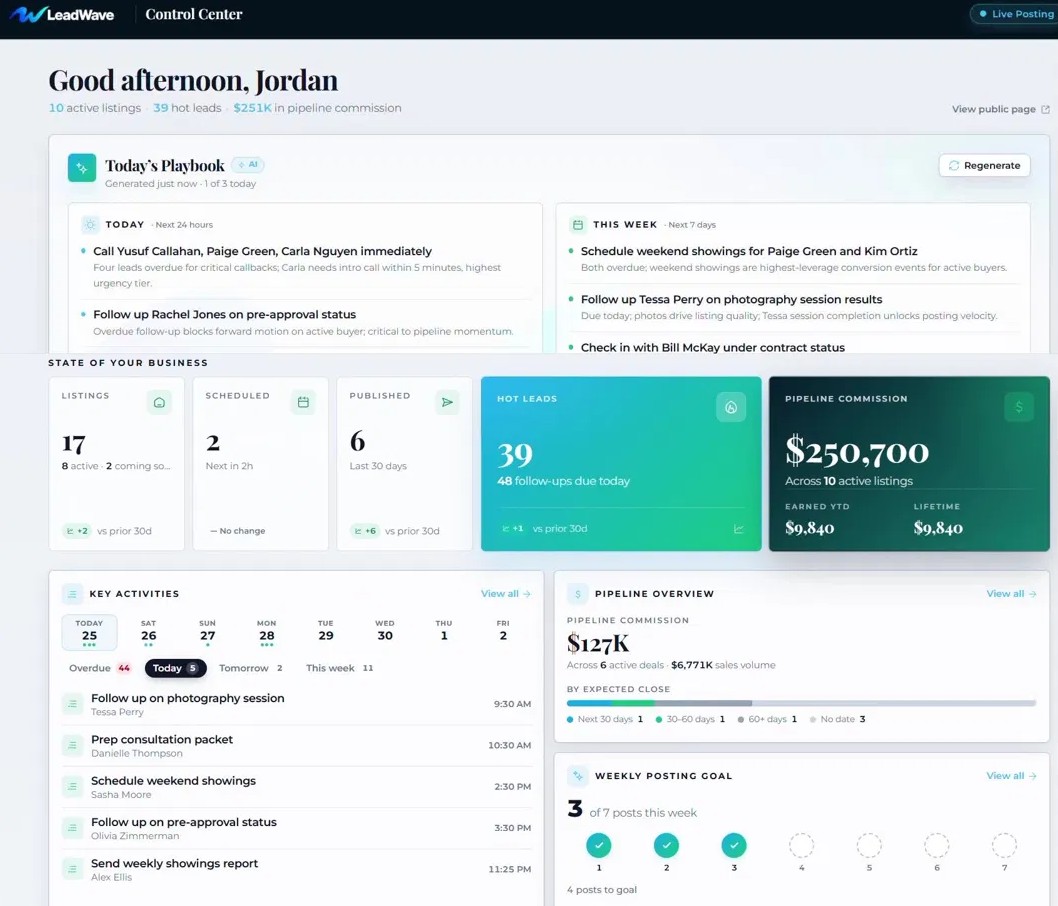
Task: Click the Key Activities list icon
Action: pos(72,594)
